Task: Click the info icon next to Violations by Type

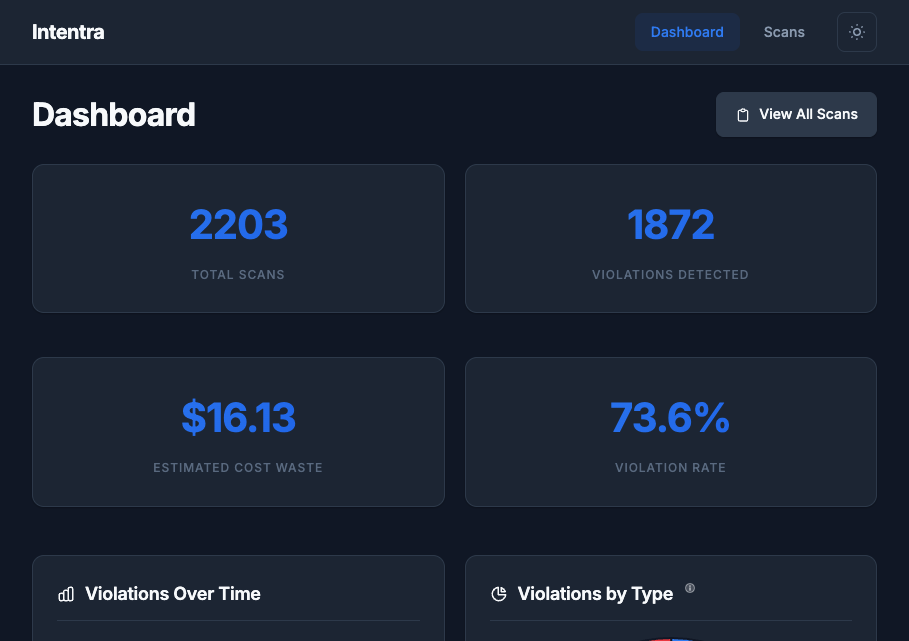Action: [690, 588]
